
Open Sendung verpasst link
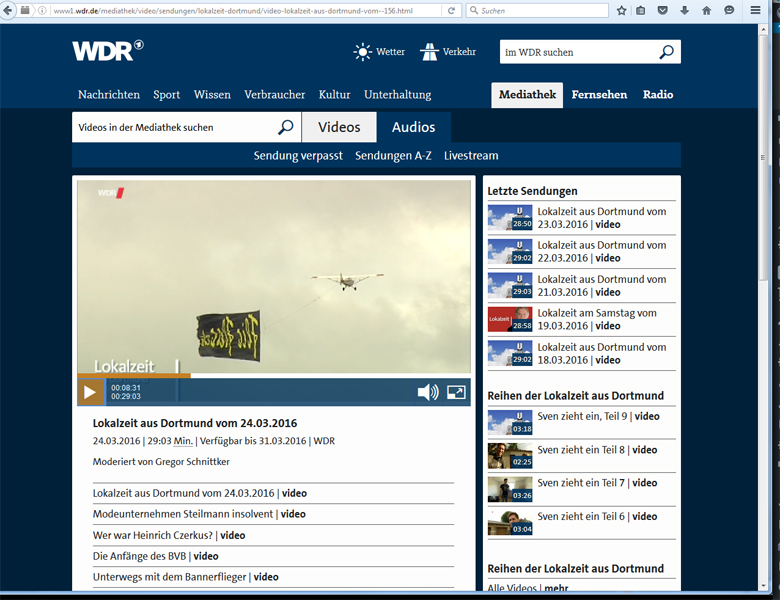click(298, 156)
